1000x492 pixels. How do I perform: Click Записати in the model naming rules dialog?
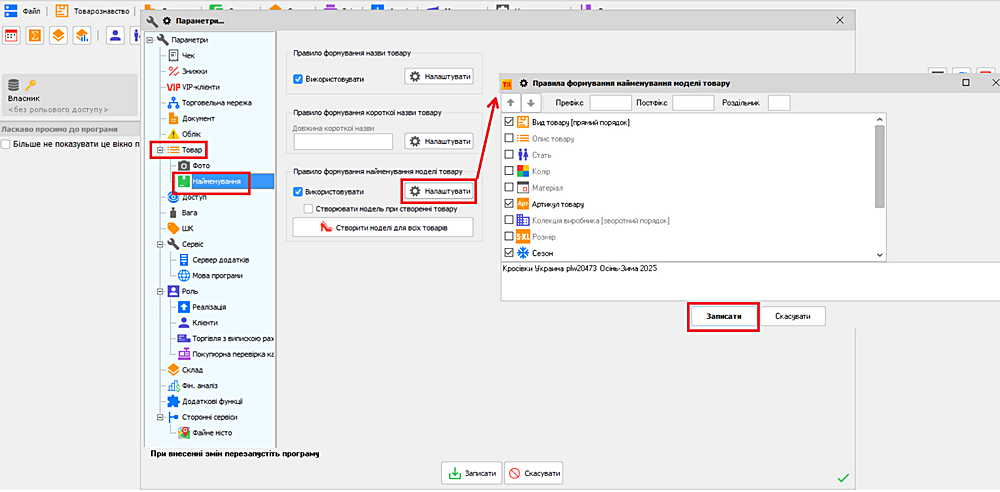(723, 316)
